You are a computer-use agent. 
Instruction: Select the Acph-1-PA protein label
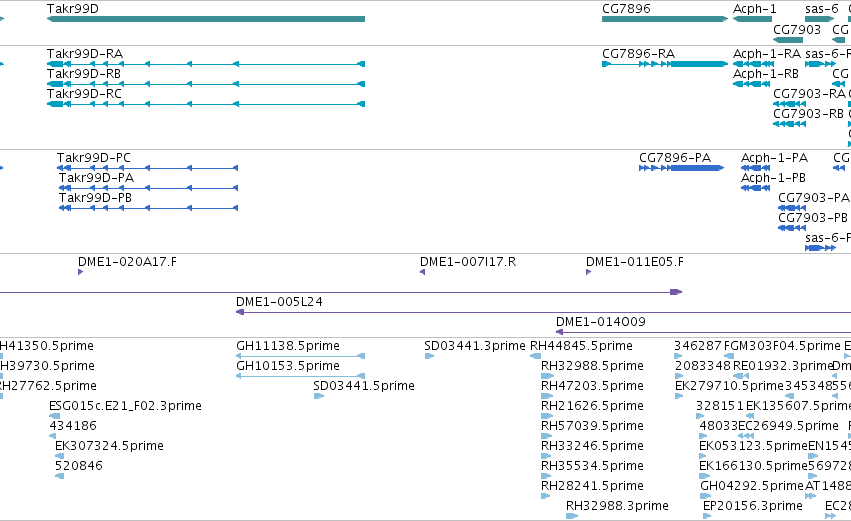[774, 158]
